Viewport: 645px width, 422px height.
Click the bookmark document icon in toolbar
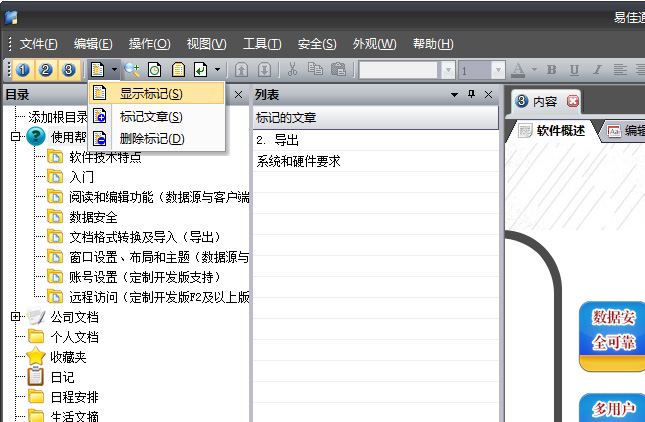[98, 70]
